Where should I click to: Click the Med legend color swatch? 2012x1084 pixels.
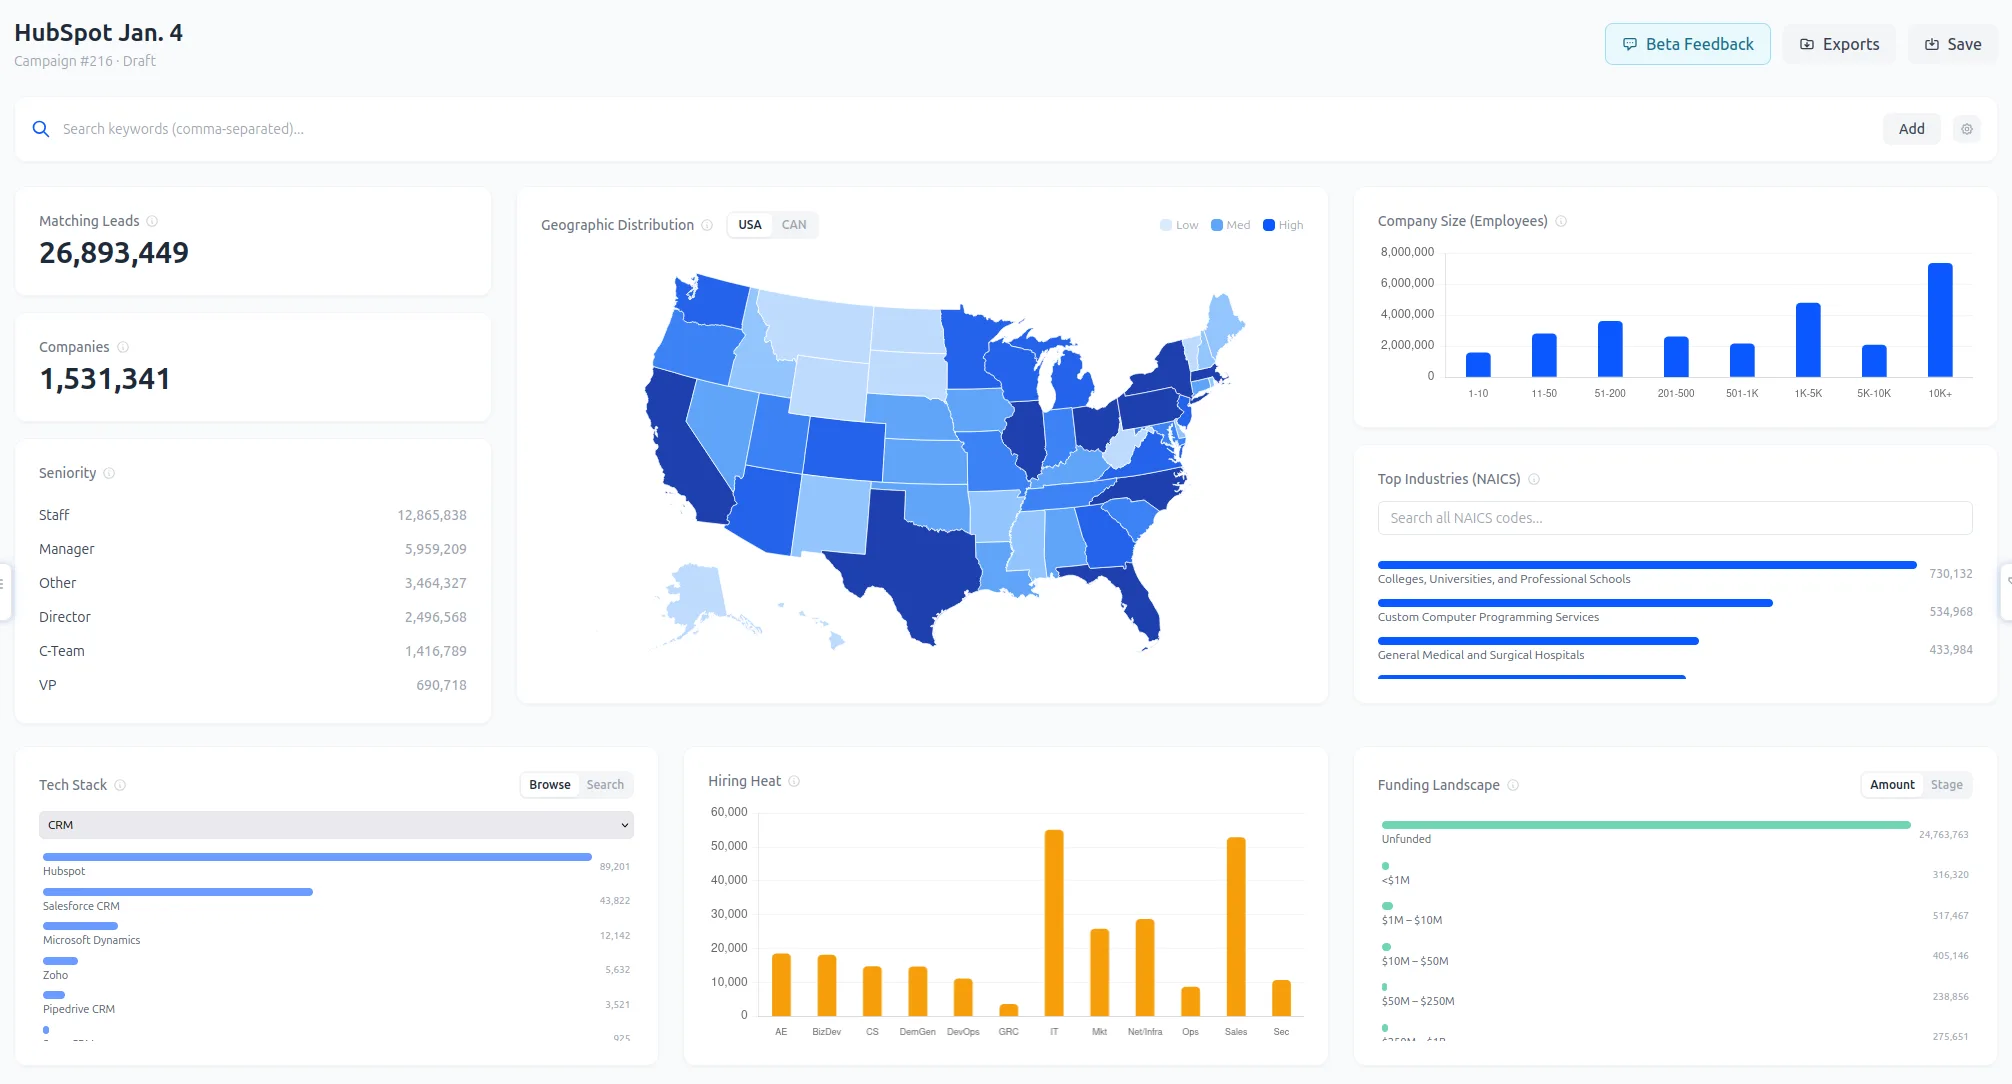(x=1217, y=225)
